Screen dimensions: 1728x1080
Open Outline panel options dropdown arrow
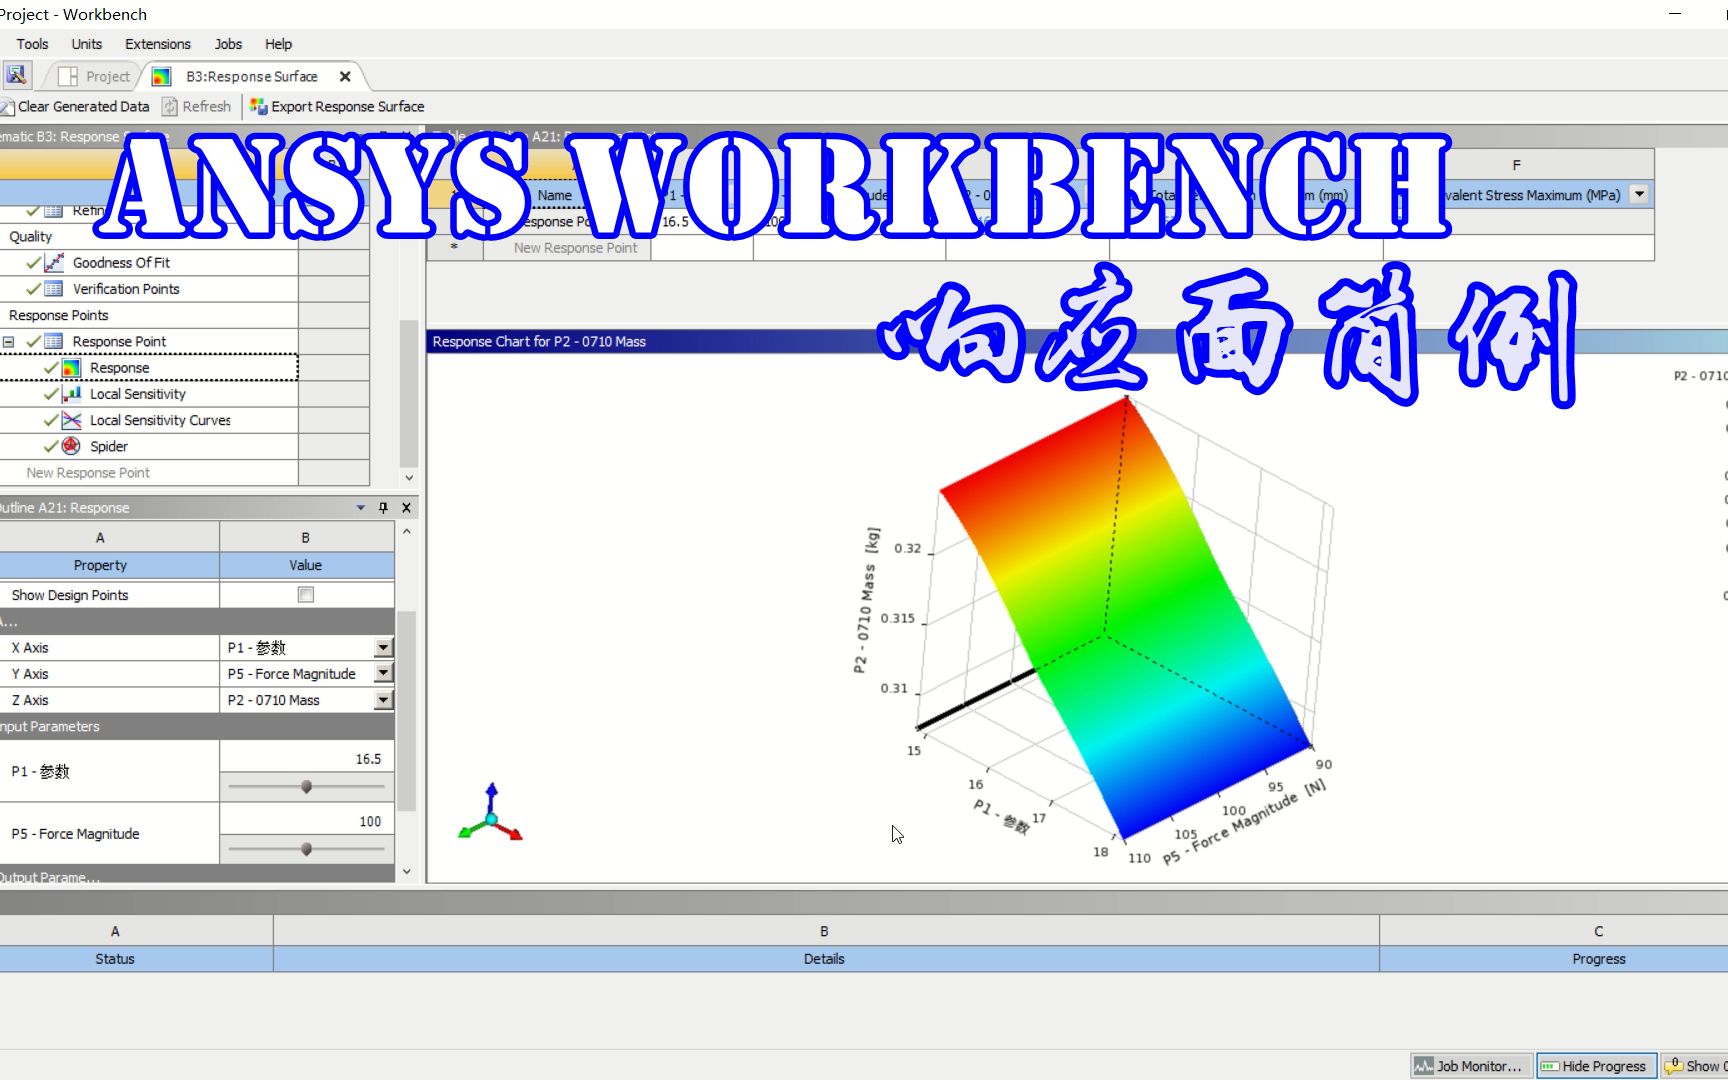pos(361,508)
